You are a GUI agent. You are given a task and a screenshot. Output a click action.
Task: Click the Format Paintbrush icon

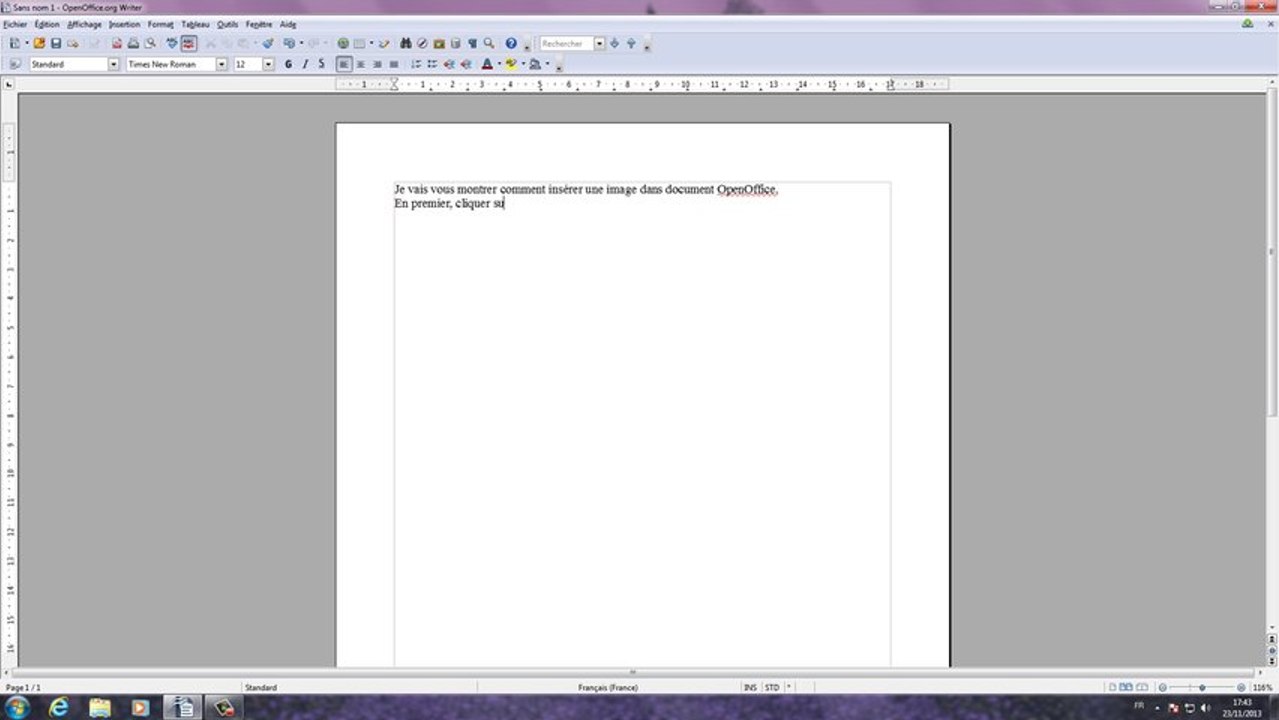click(x=267, y=44)
